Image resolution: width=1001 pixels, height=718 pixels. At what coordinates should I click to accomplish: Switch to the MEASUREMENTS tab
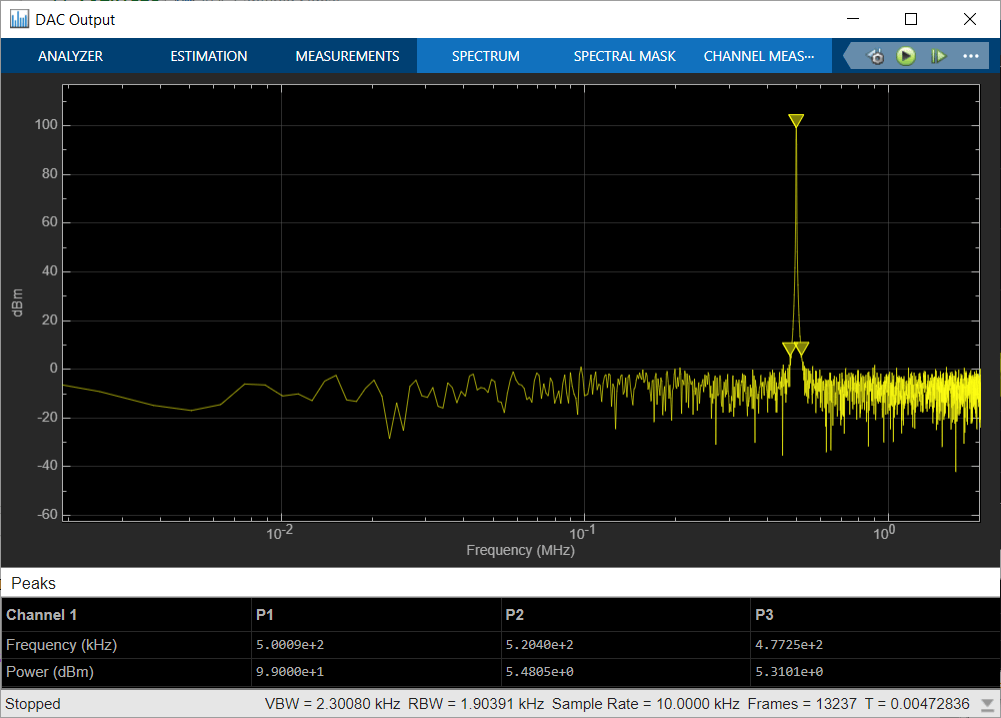(347, 56)
